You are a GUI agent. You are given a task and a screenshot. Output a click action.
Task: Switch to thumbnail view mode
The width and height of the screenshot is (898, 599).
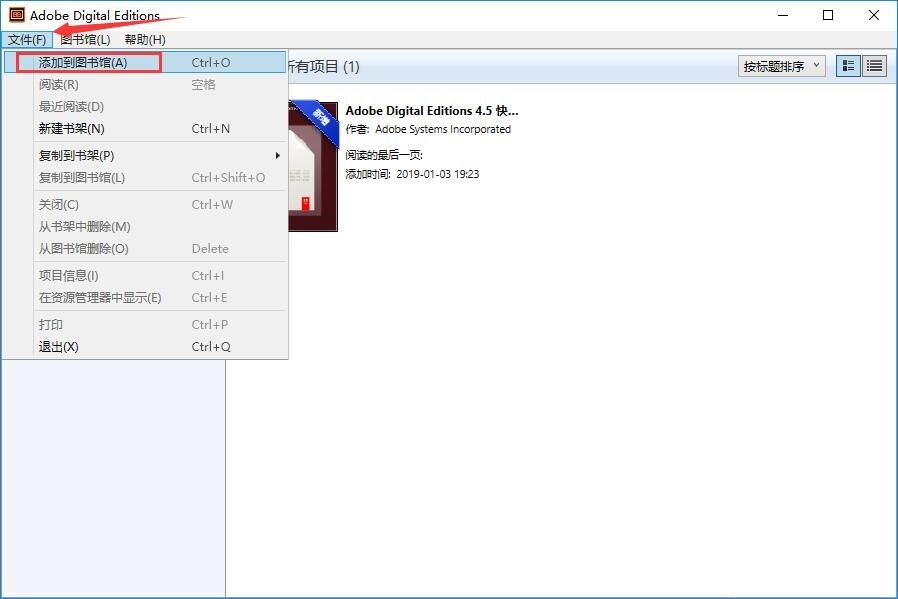848,66
